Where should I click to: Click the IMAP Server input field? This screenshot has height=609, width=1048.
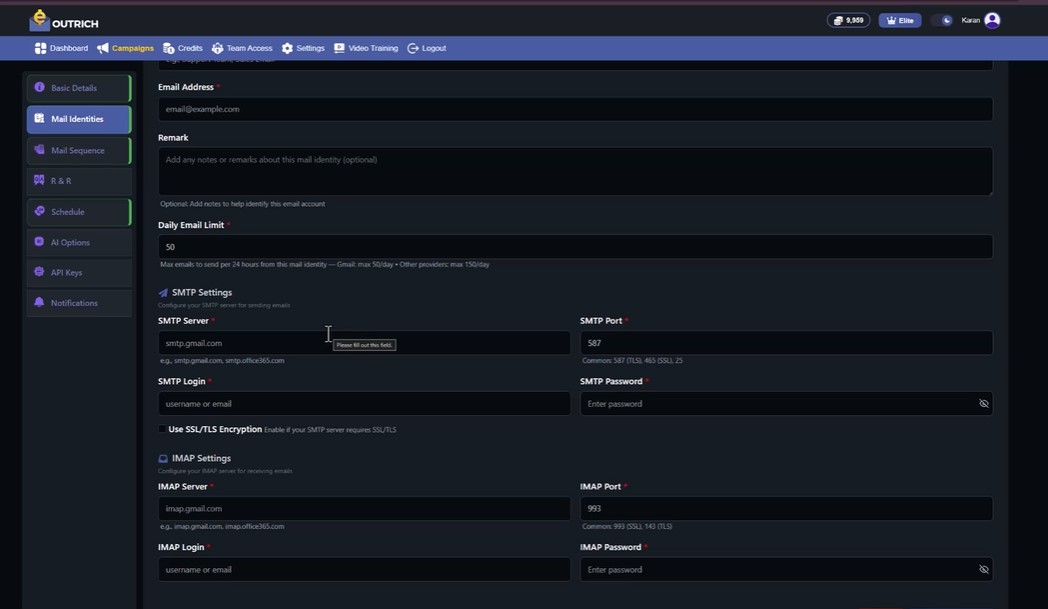tap(364, 509)
